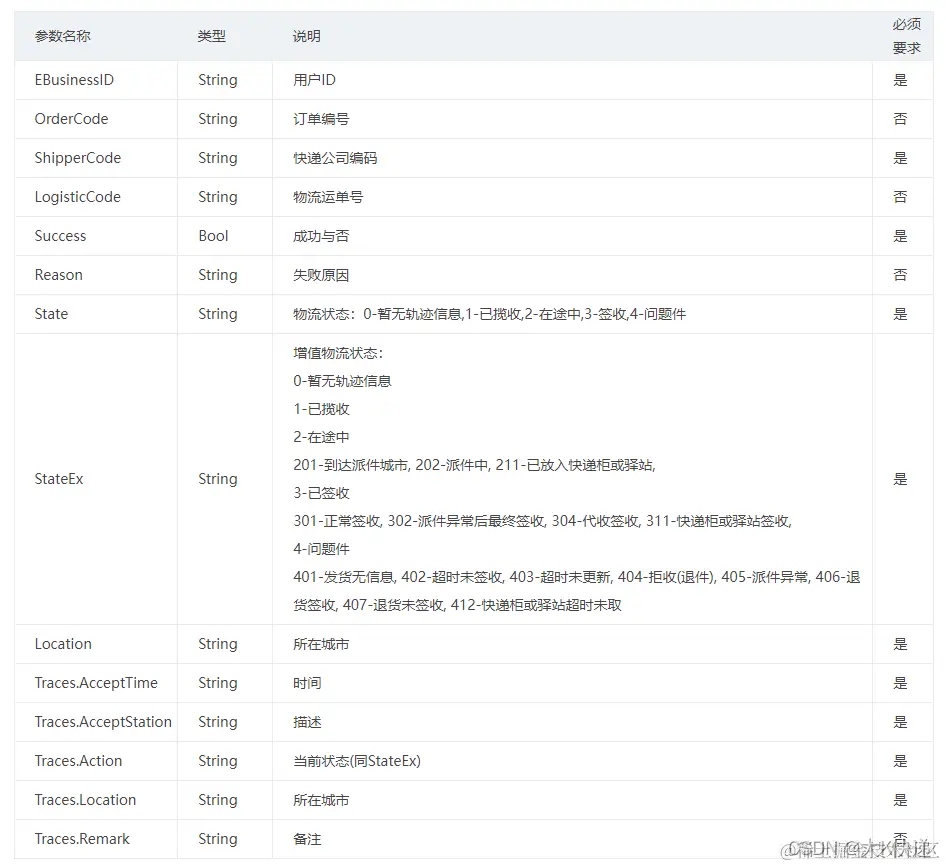This screenshot has width=946, height=867.
Task: Select 是 required value in StateEx row
Action: (x=900, y=479)
